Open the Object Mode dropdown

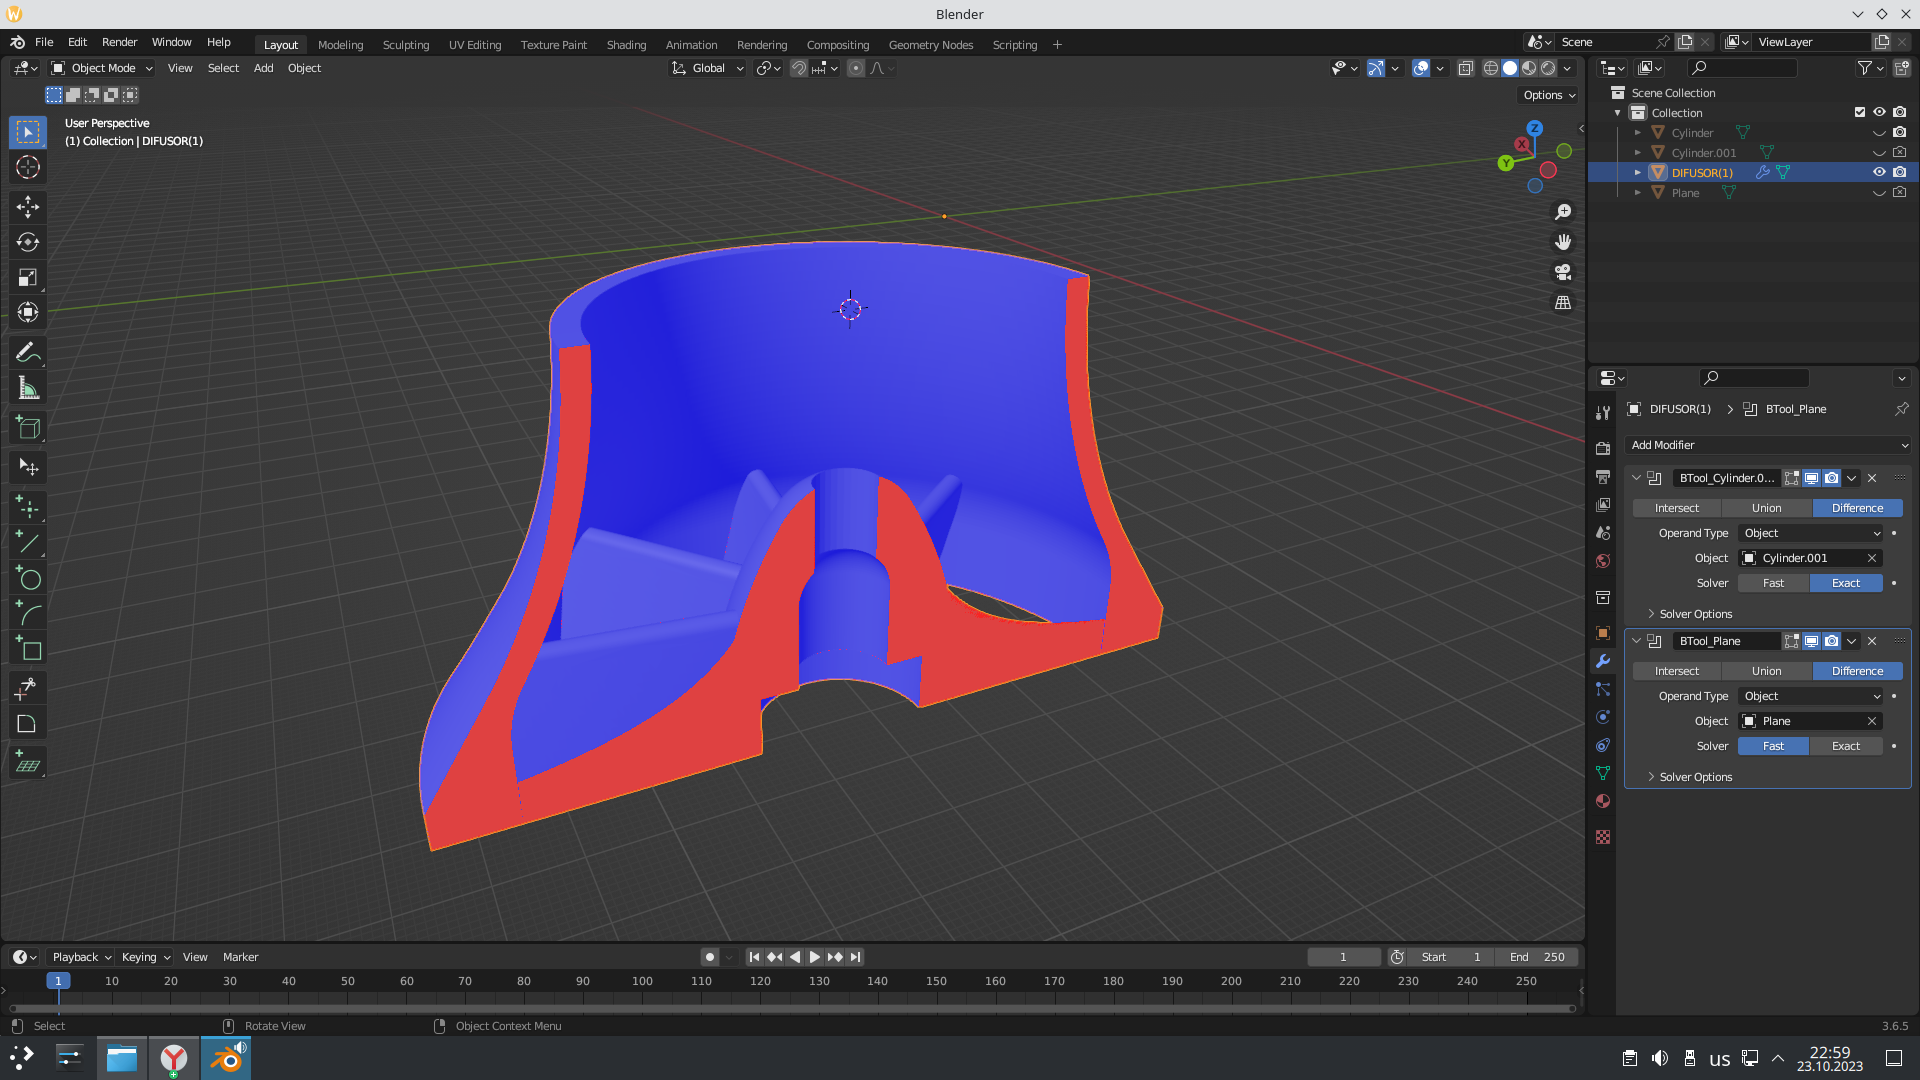102,68
